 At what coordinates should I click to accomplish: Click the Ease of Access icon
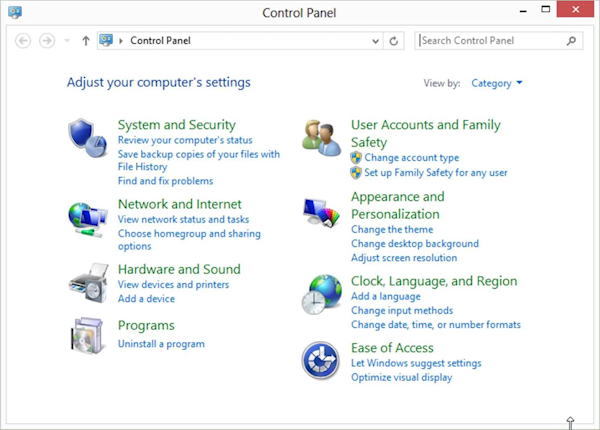click(322, 361)
